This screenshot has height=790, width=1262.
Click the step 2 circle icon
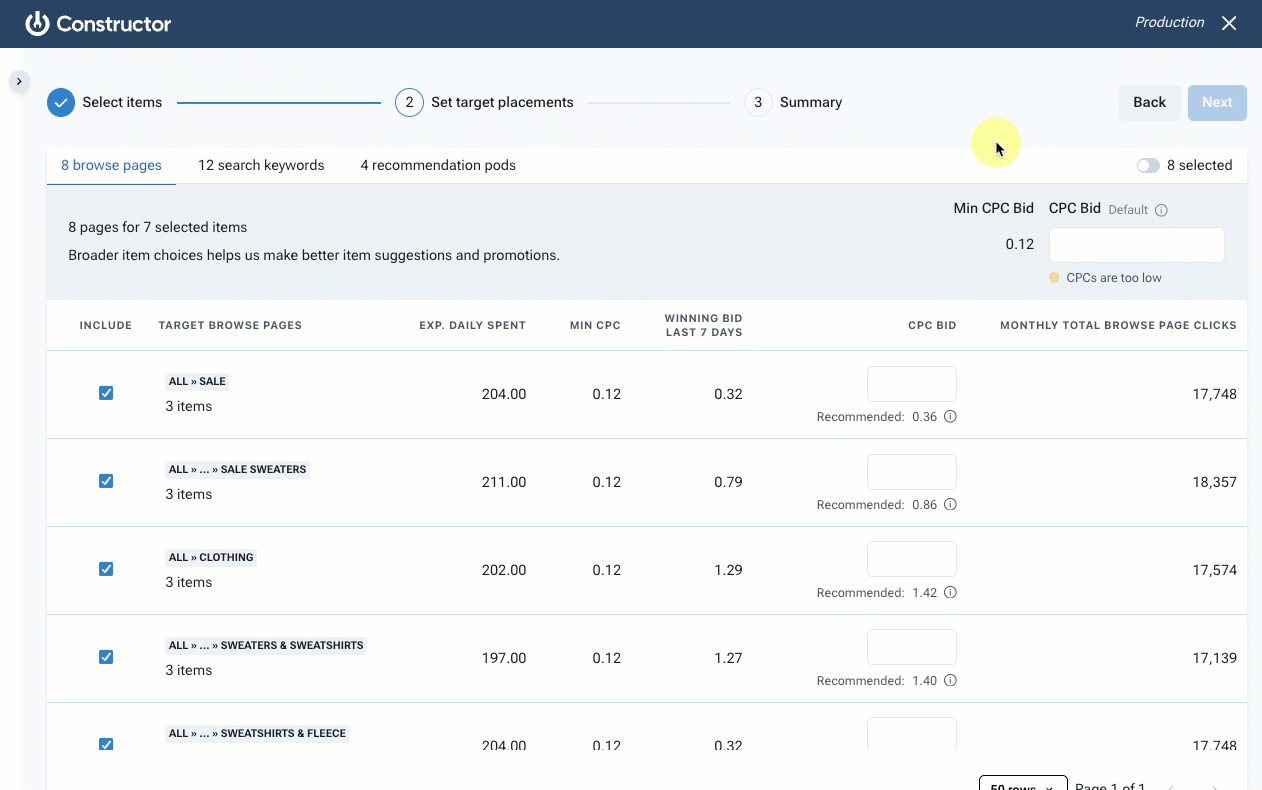click(409, 102)
